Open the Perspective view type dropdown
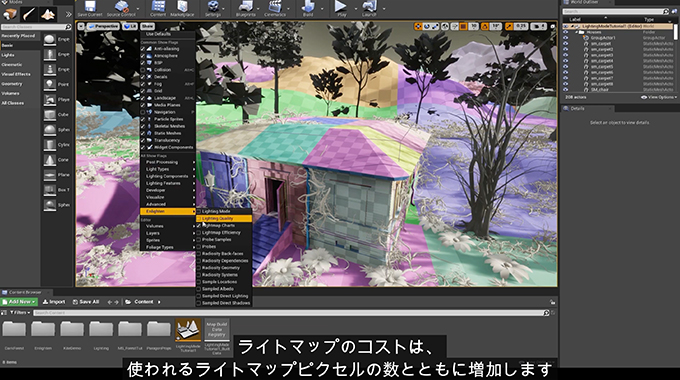 [x=103, y=26]
